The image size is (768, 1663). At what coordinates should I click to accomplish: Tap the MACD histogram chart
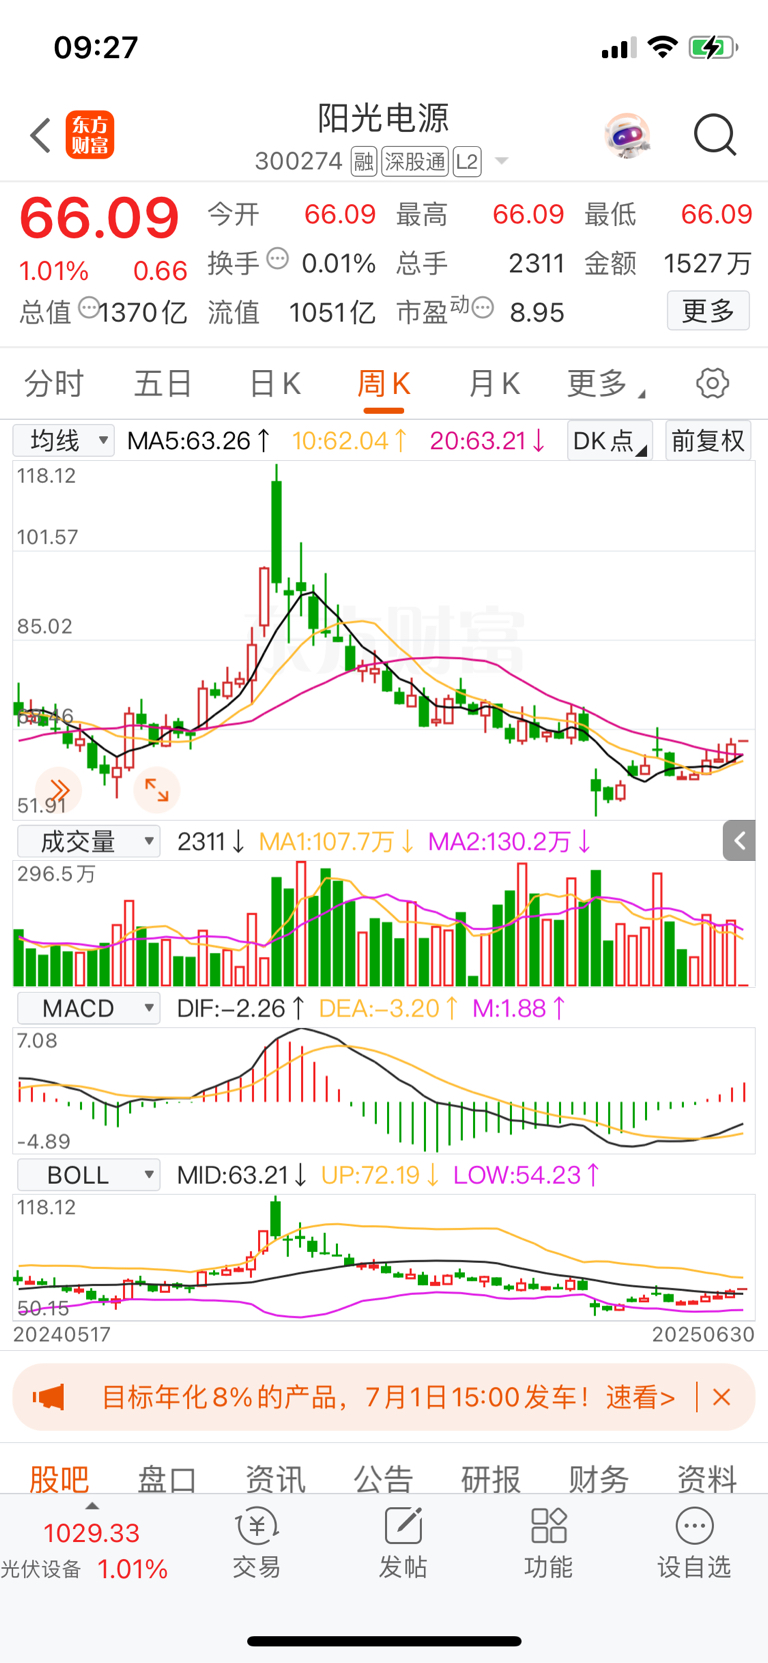[x=384, y=1090]
